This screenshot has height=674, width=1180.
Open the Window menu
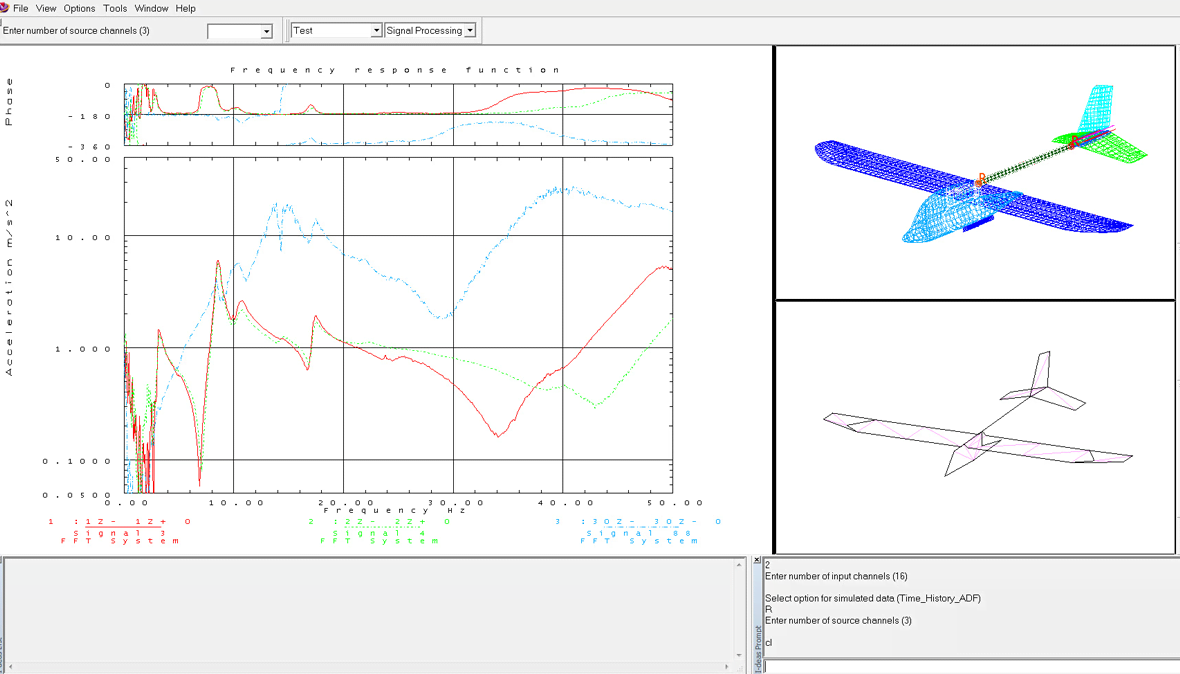coord(151,8)
